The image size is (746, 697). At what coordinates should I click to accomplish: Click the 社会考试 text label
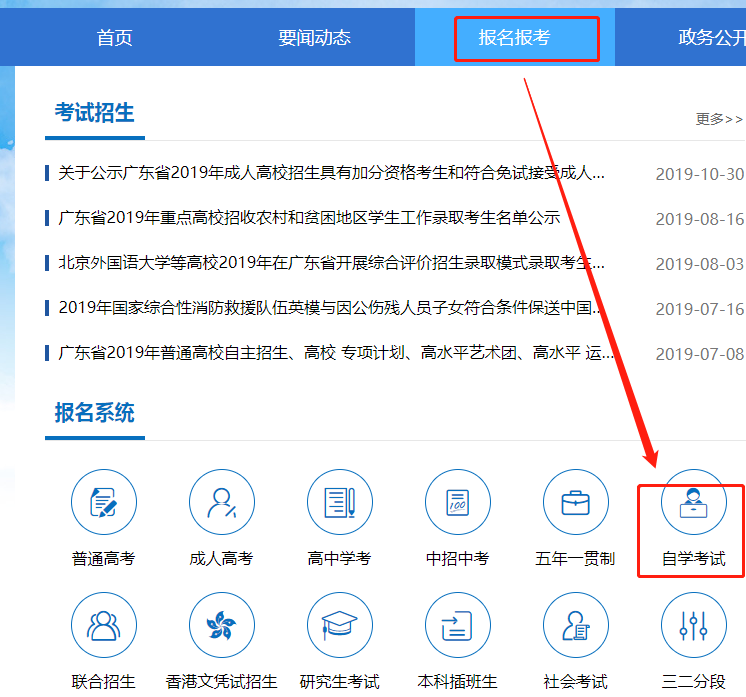pyautogui.click(x=576, y=682)
